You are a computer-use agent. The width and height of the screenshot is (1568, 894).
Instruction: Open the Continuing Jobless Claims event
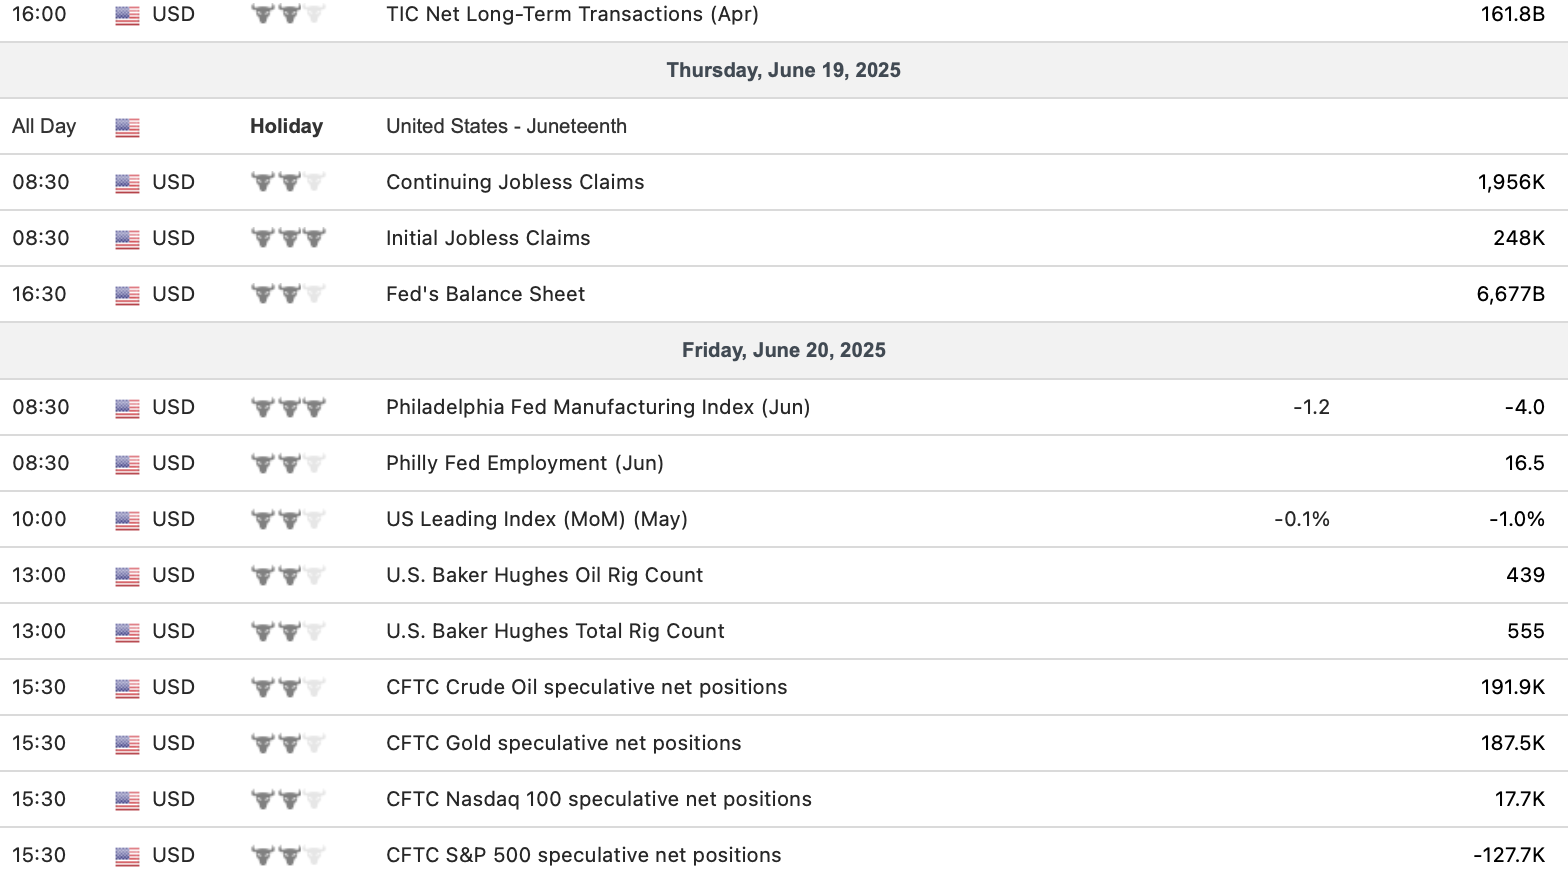click(515, 182)
